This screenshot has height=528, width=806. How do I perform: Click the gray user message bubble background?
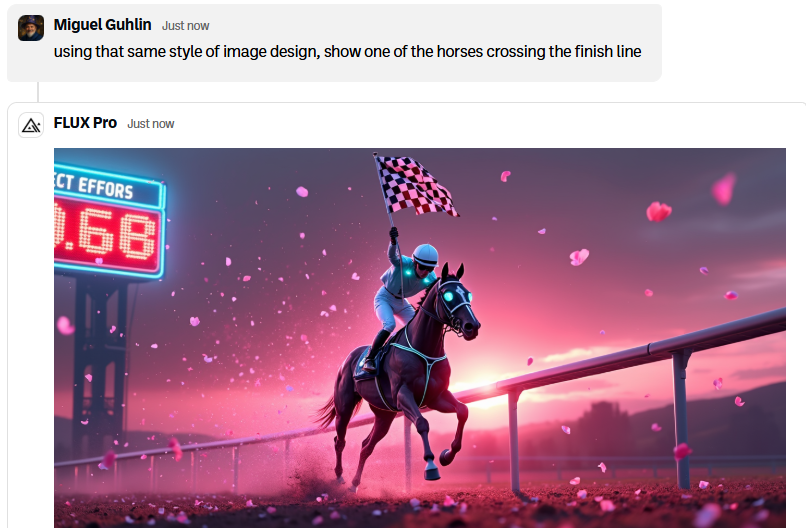(334, 43)
